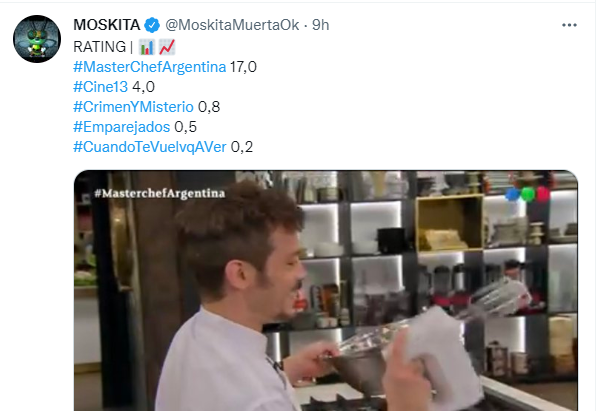Go to the #Emparejados hashtag
Screen dimensions: 601x411
coord(122,127)
